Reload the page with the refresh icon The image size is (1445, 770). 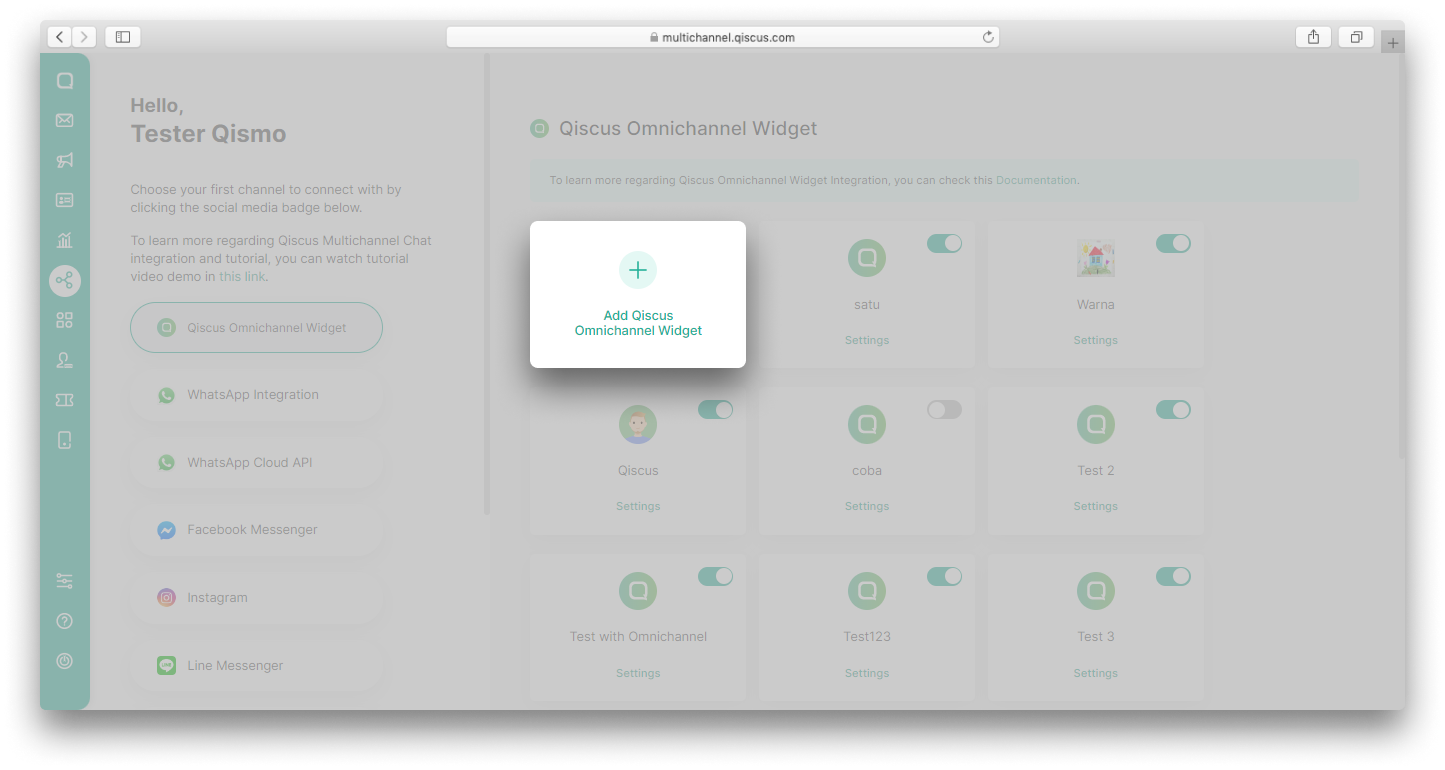tap(988, 37)
